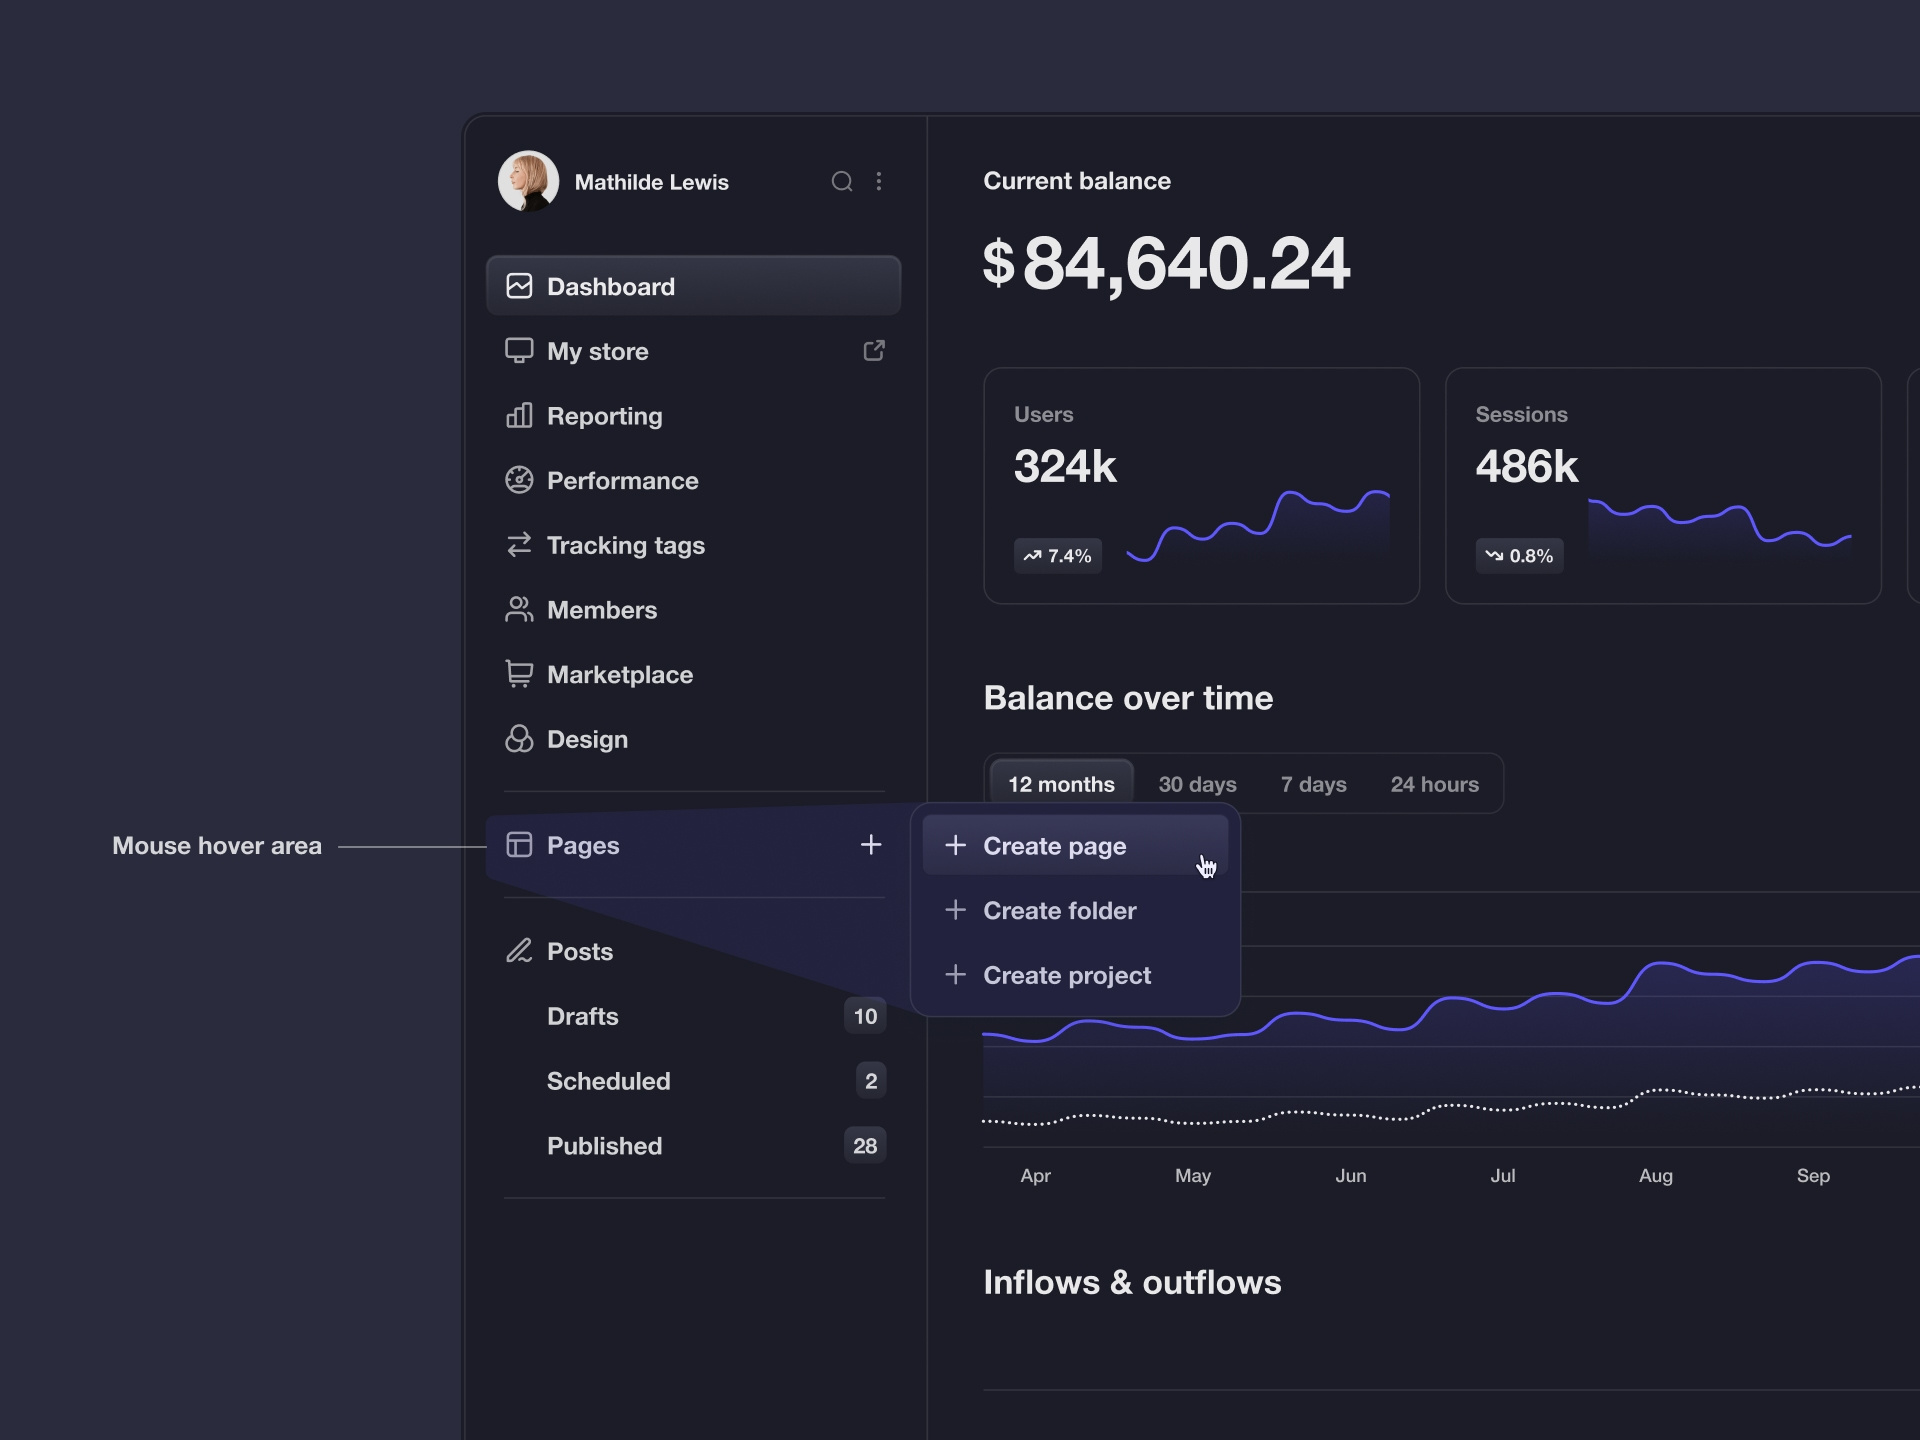Viewport: 1920px width, 1440px height.
Task: Expand the Published posts list
Action: pyautogui.click(x=604, y=1146)
